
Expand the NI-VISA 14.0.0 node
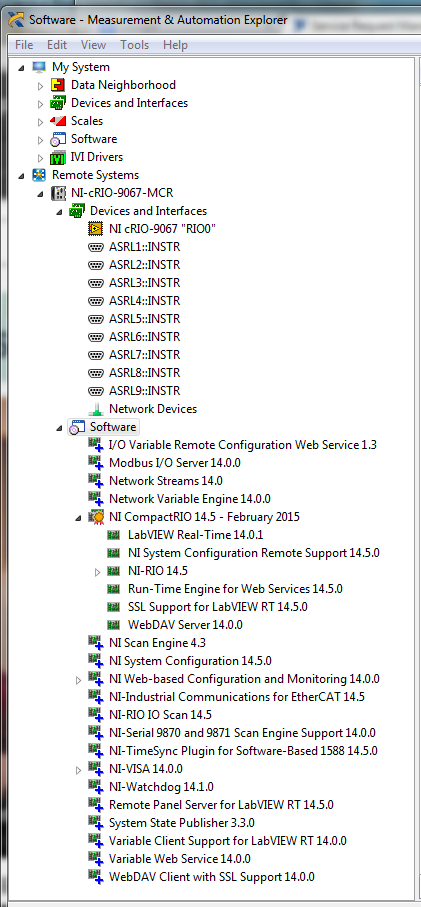coord(79,770)
